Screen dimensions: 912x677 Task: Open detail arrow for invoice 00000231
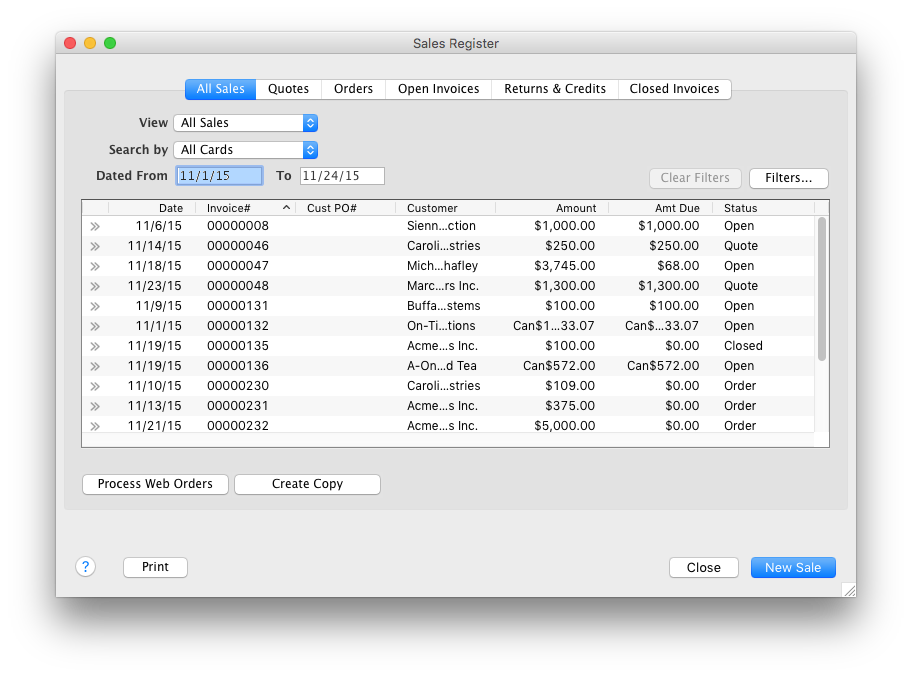(95, 406)
